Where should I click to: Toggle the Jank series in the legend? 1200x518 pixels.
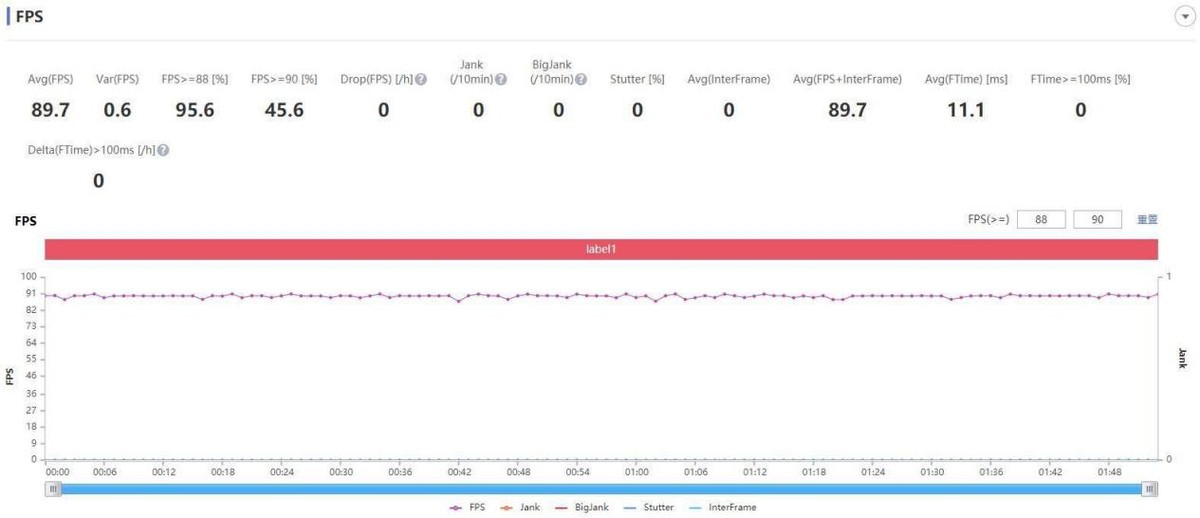(520, 507)
